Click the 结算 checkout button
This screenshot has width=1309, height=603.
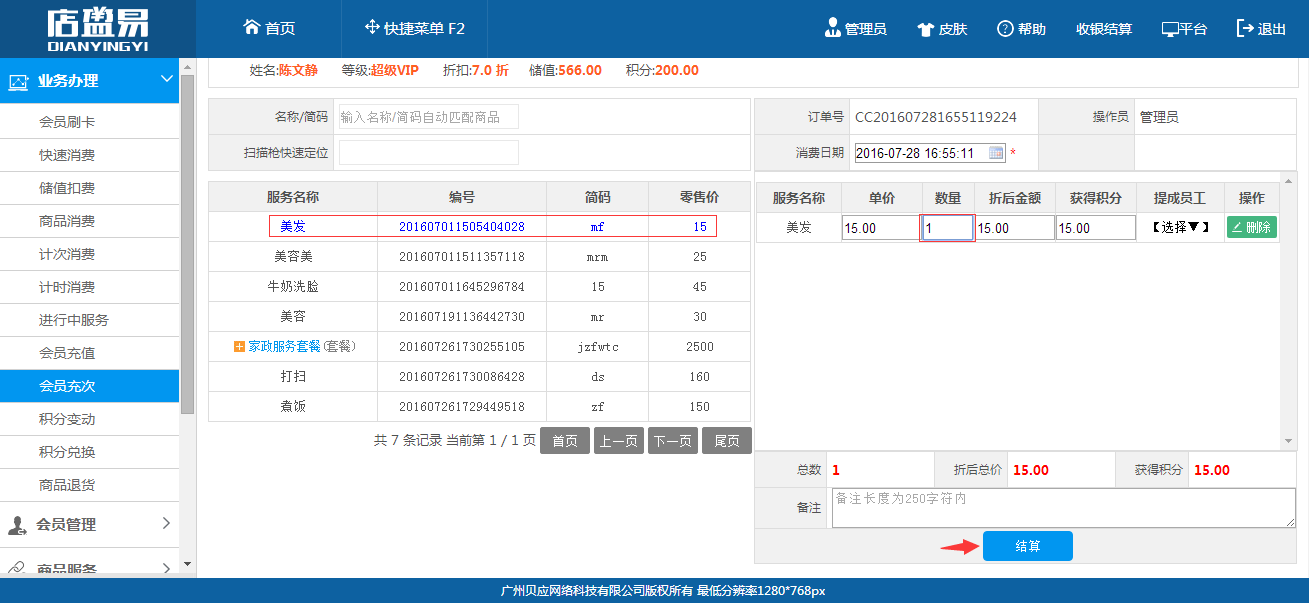click(x=1028, y=546)
